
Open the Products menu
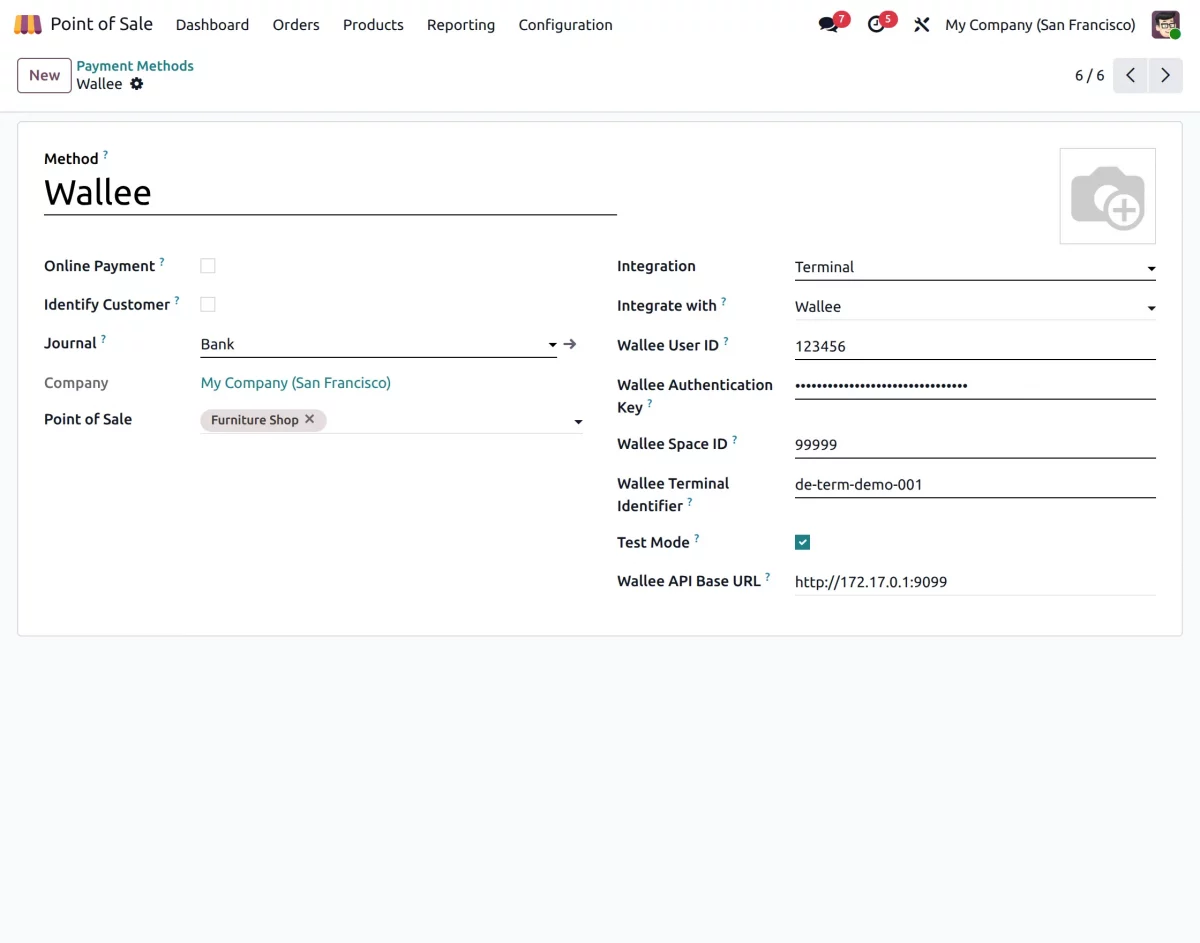click(x=373, y=24)
